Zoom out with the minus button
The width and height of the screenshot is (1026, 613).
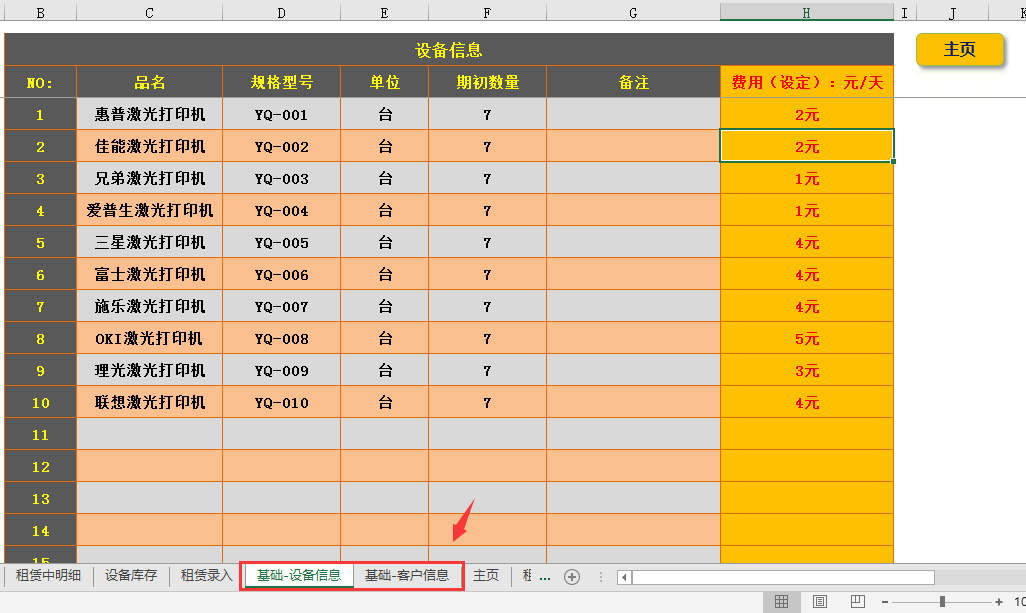click(885, 602)
